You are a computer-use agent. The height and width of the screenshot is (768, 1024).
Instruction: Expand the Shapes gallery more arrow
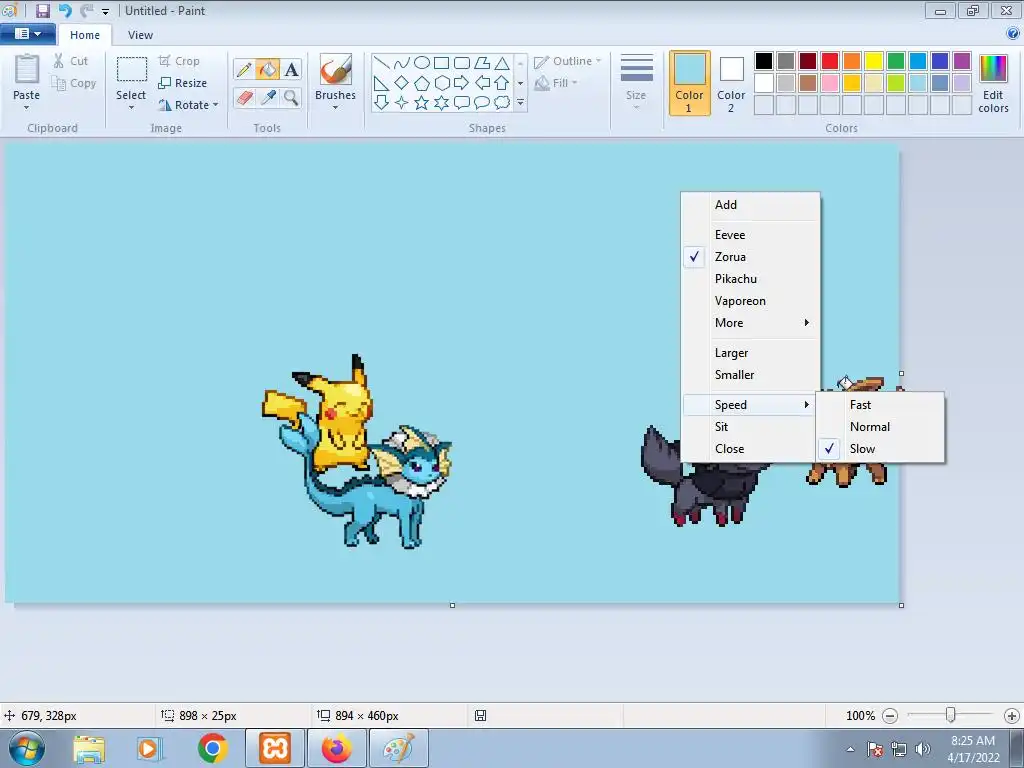520,103
